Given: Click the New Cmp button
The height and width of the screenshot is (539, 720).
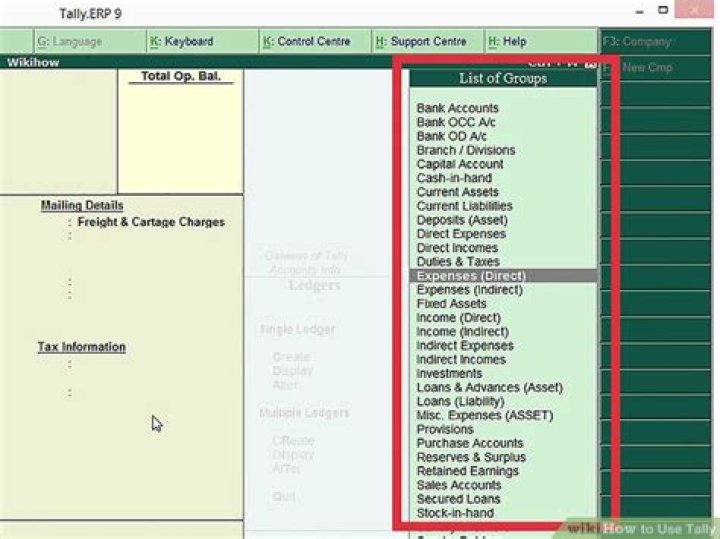Looking at the screenshot, I should [655, 68].
